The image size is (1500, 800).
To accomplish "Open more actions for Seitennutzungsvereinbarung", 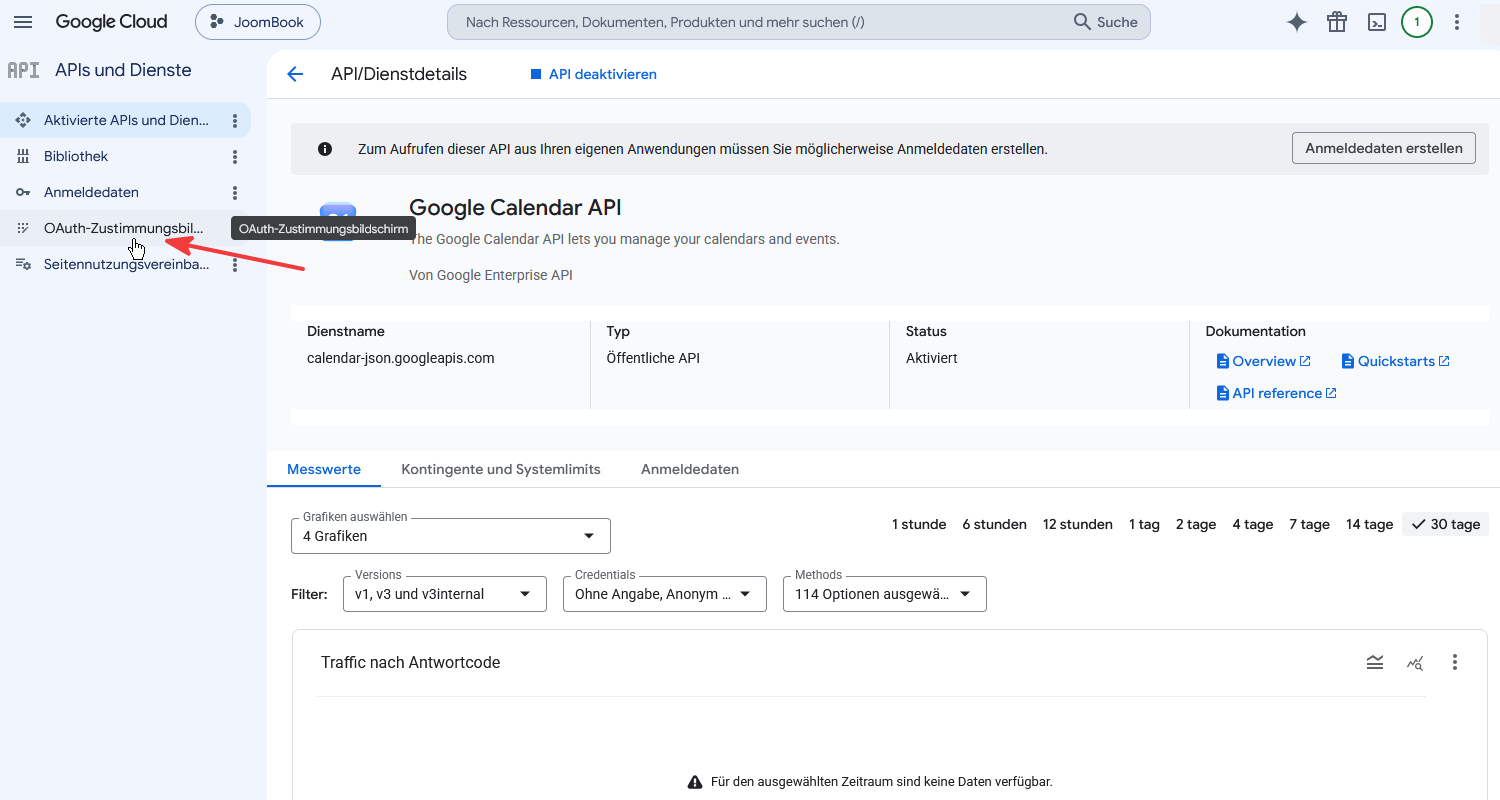I will tap(235, 265).
